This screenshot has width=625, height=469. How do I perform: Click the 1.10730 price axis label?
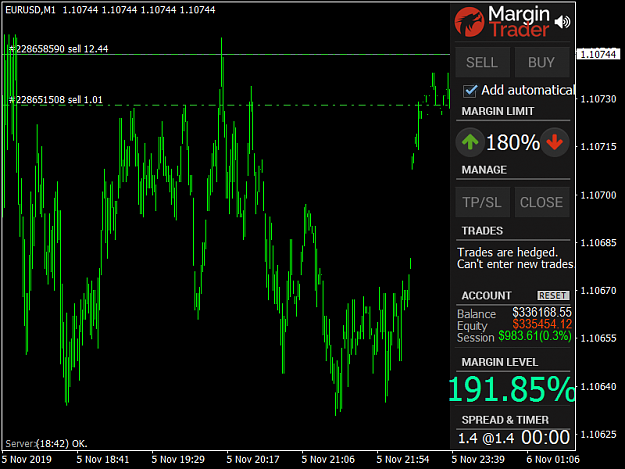click(x=598, y=99)
